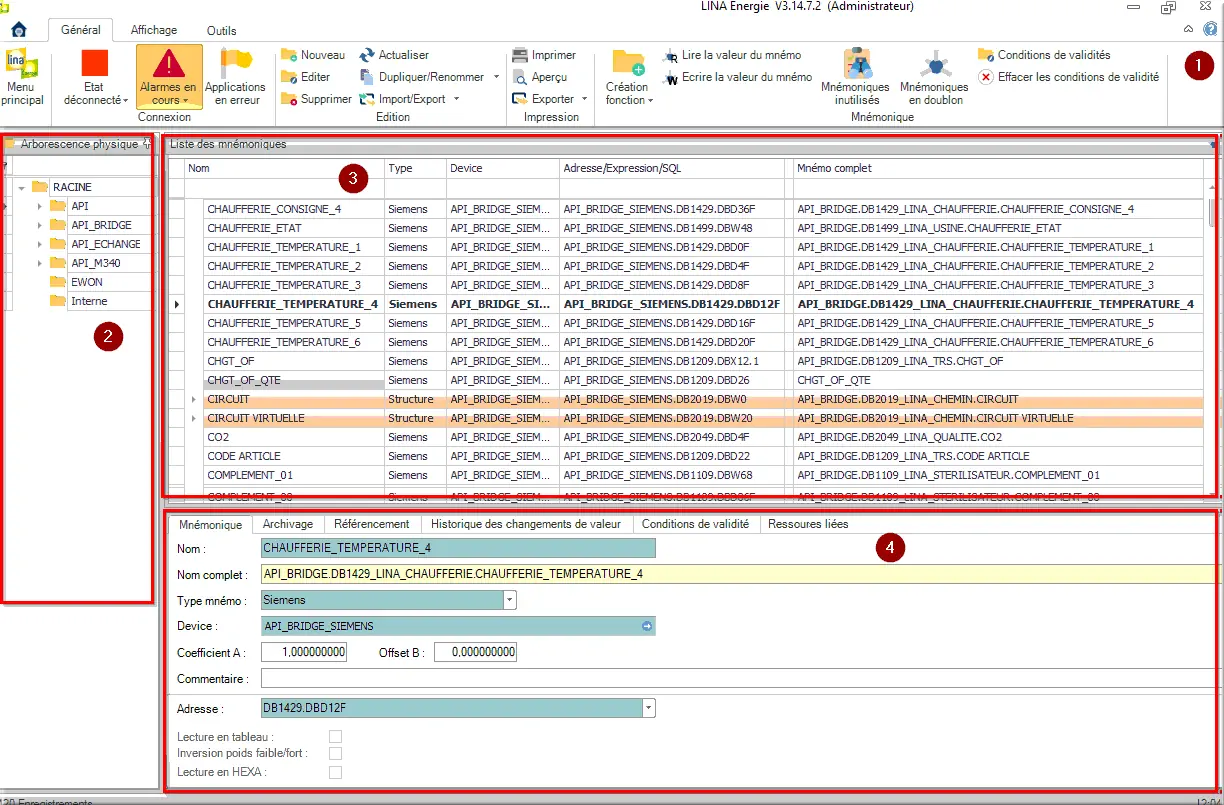The image size is (1224, 805).
Task: Collapse the ribbon with the caret icon
Action: click(1188, 30)
